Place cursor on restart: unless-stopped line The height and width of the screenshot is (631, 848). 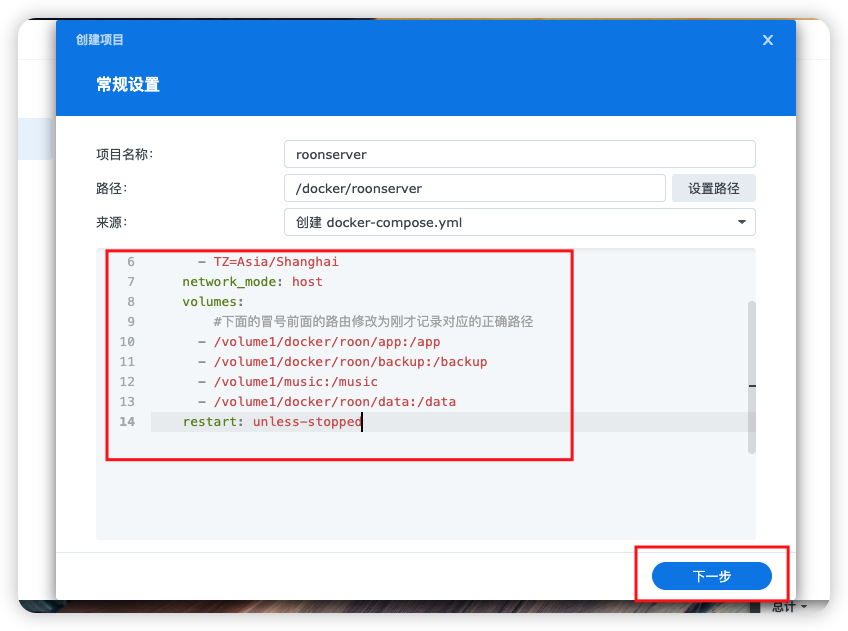coord(271,422)
